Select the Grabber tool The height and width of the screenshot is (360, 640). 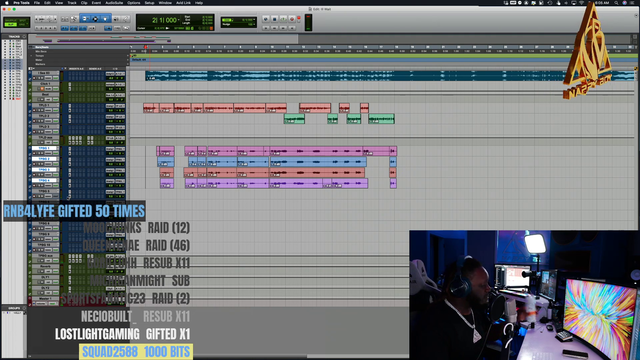pyautogui.click(x=105, y=19)
